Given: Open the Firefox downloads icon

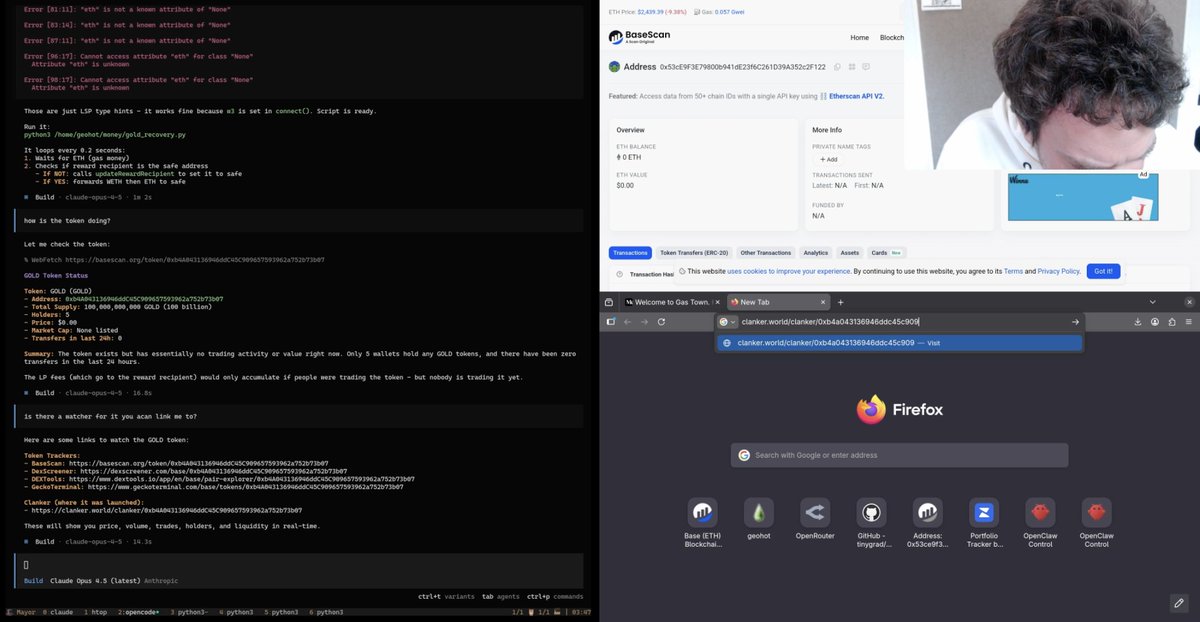Looking at the screenshot, I should tap(1138, 322).
